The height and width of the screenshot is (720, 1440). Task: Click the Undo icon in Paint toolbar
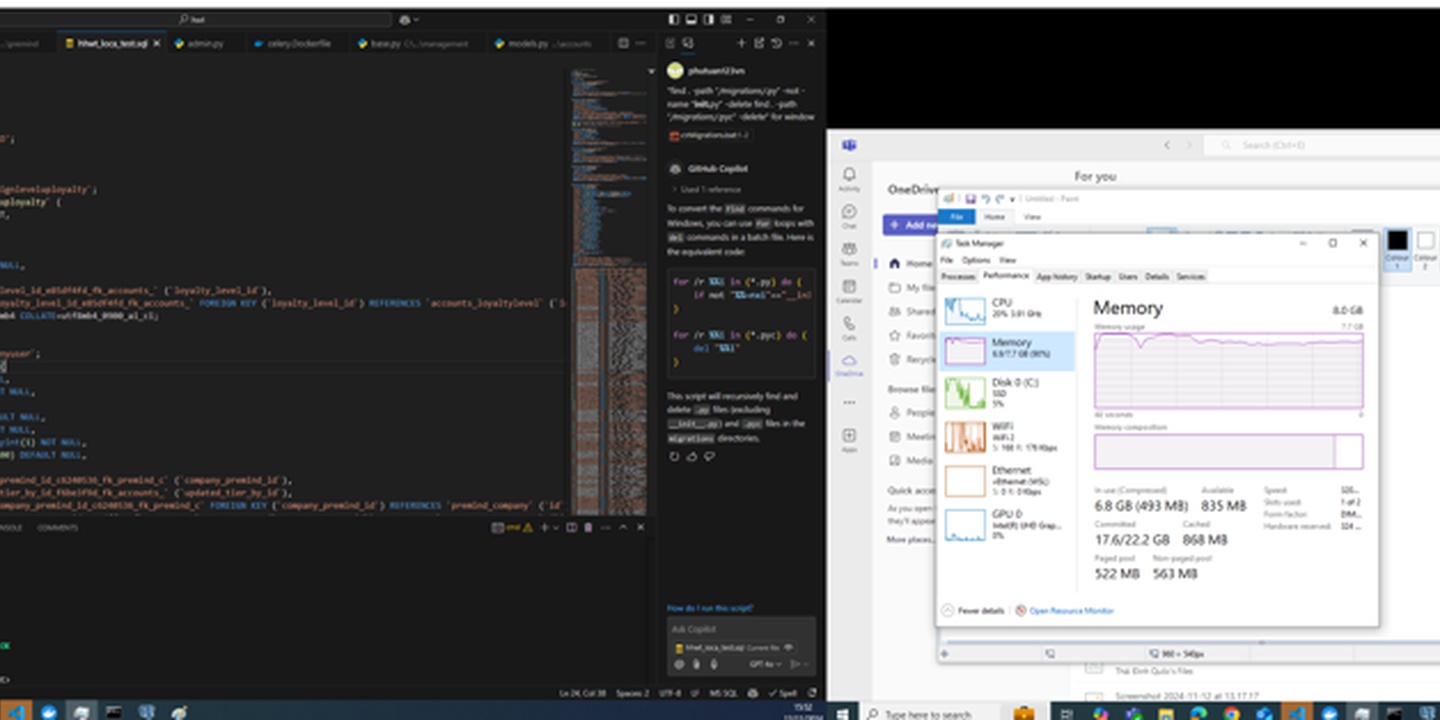click(988, 198)
